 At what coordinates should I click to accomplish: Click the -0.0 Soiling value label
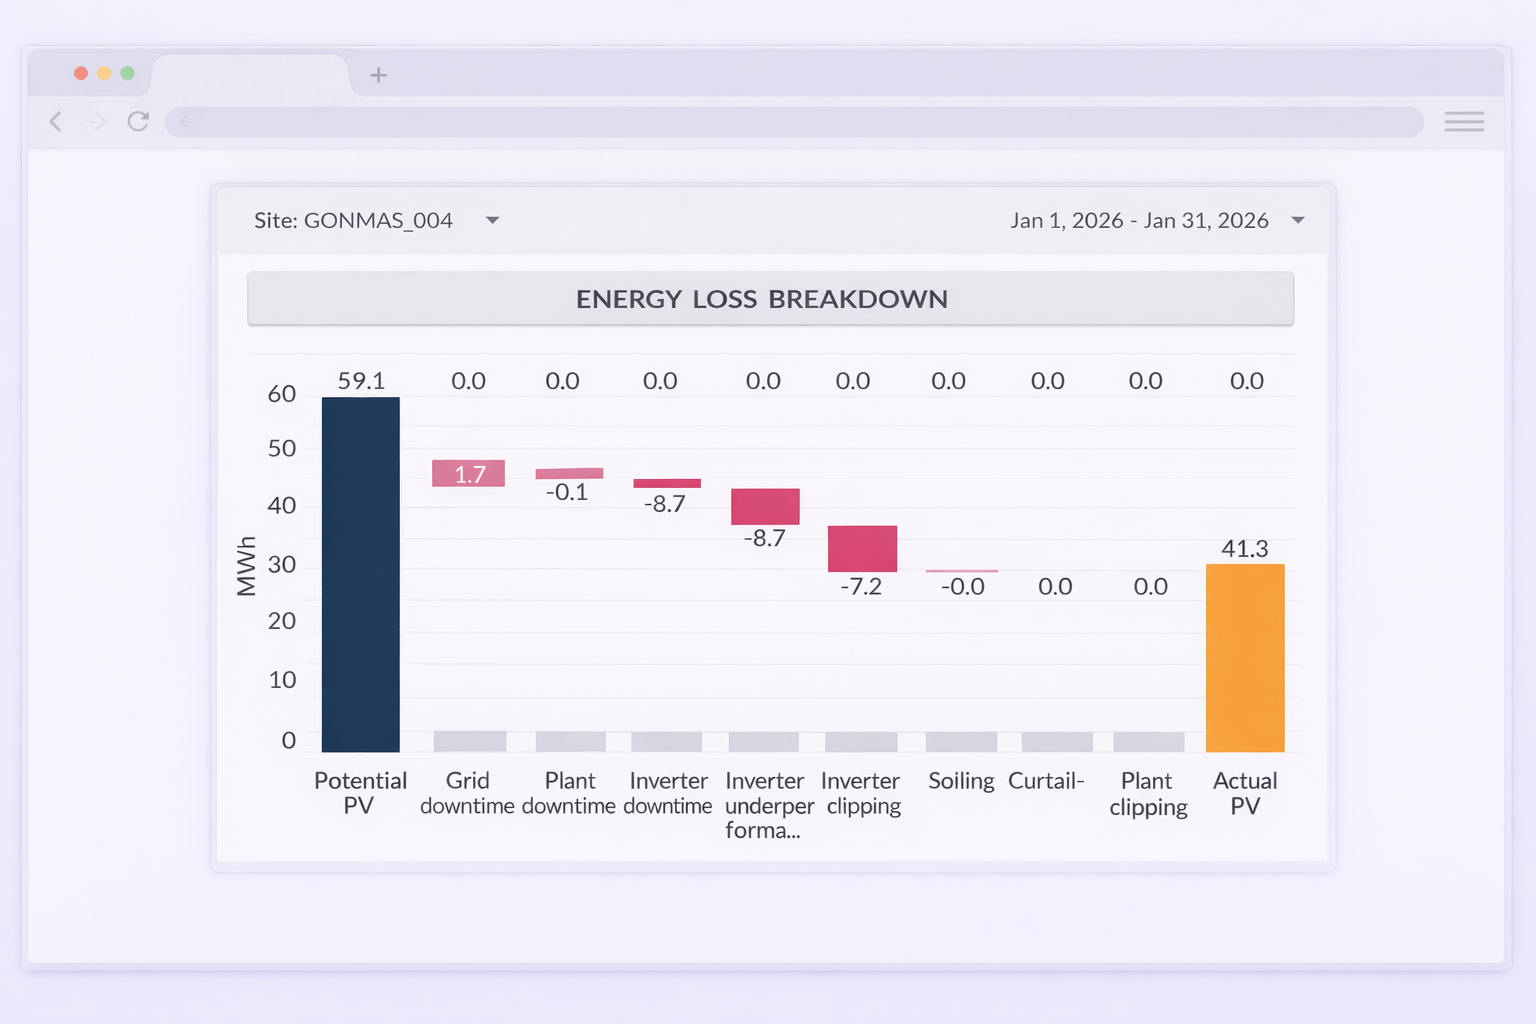[x=963, y=586]
